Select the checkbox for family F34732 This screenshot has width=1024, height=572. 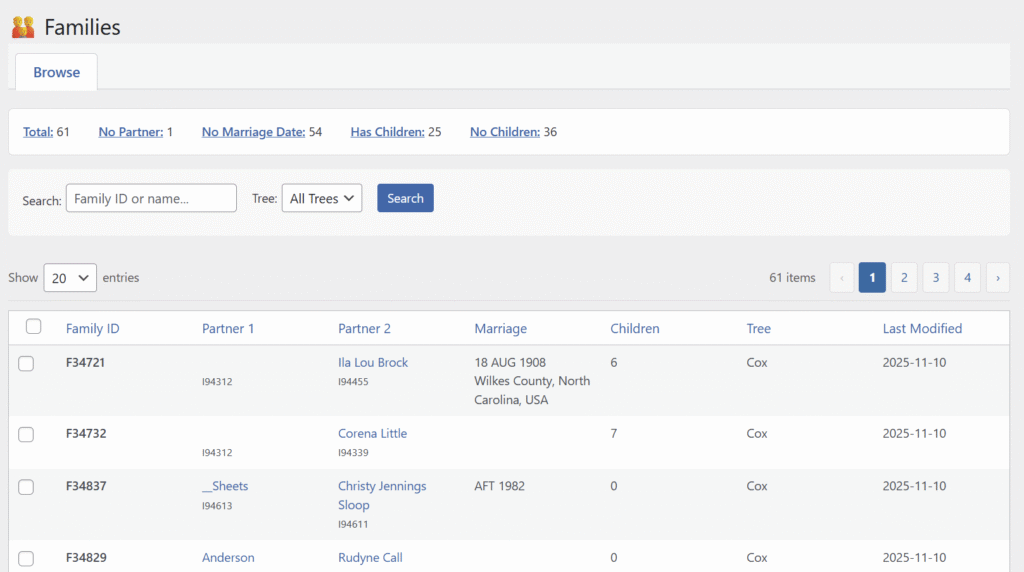tap(26, 434)
